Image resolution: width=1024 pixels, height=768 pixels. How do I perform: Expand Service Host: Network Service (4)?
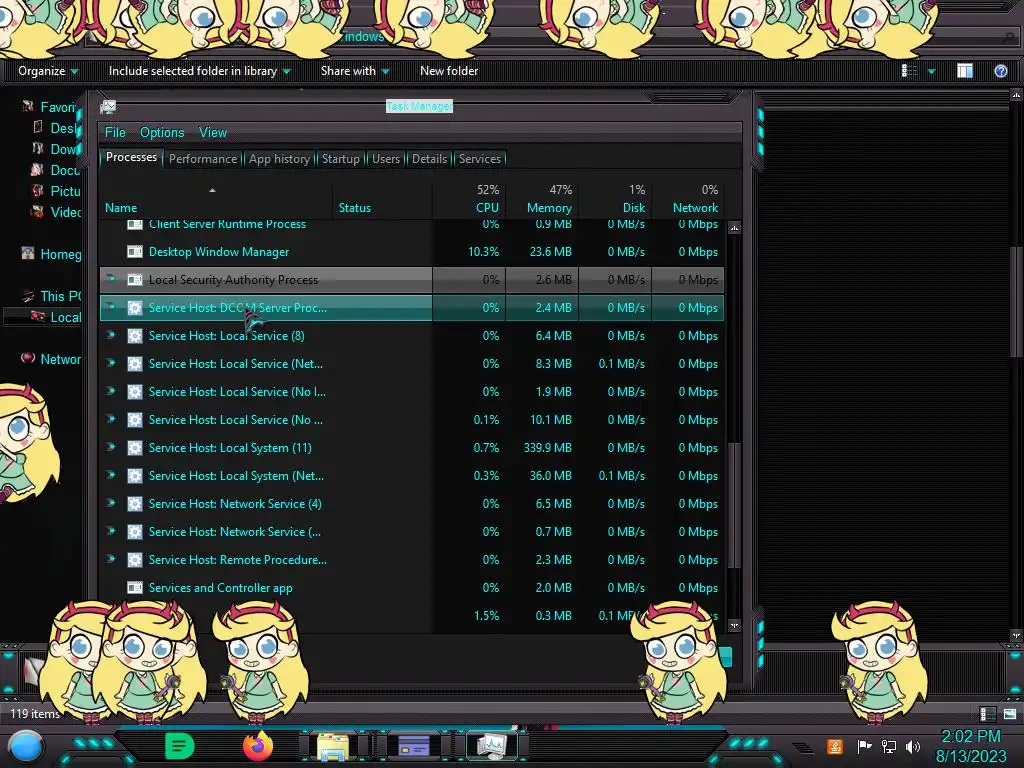111,504
